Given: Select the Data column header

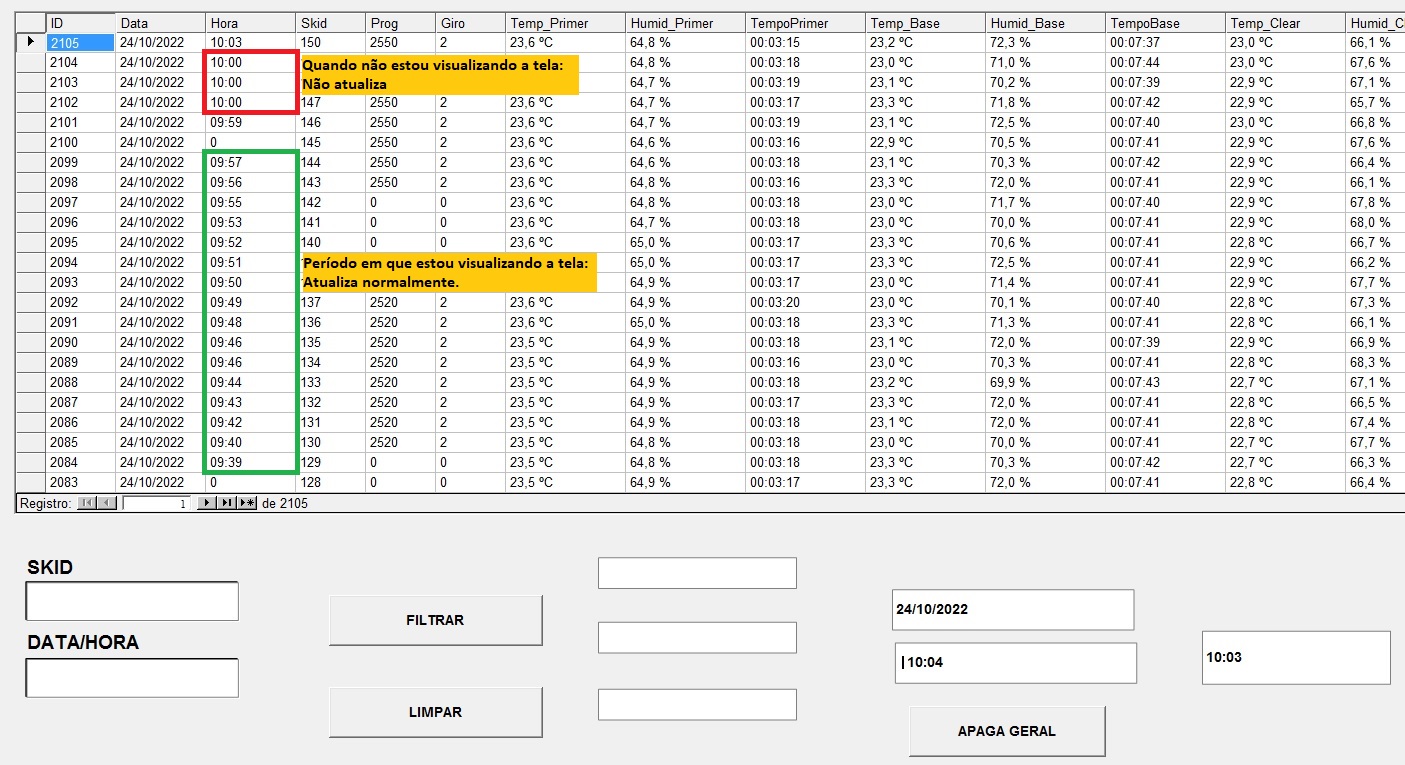Looking at the screenshot, I should click(160, 22).
